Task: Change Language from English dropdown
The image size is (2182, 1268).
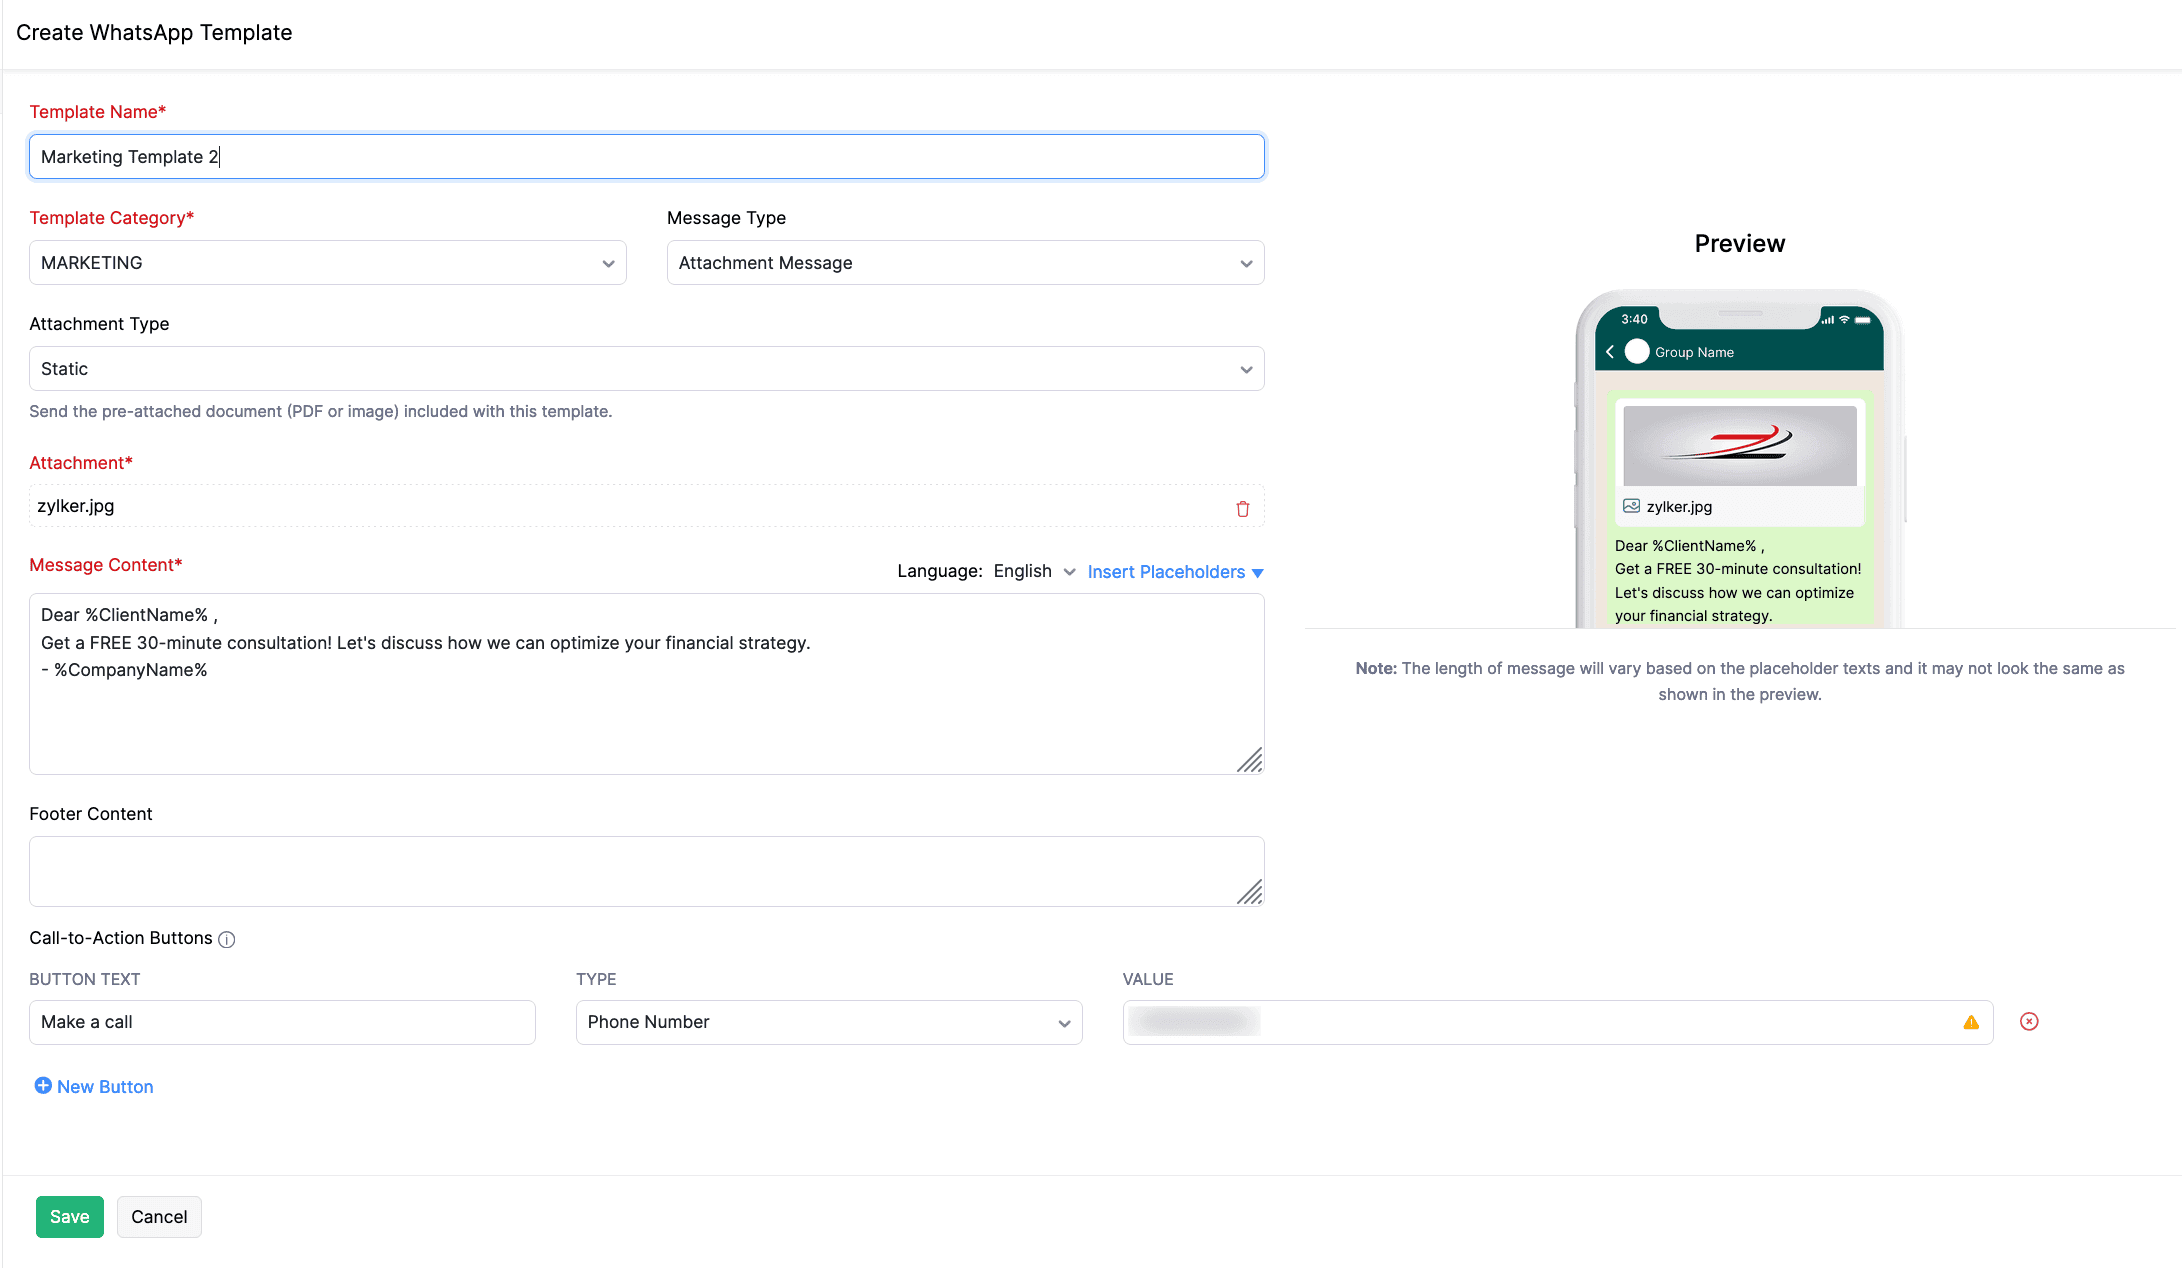Action: coord(1034,571)
